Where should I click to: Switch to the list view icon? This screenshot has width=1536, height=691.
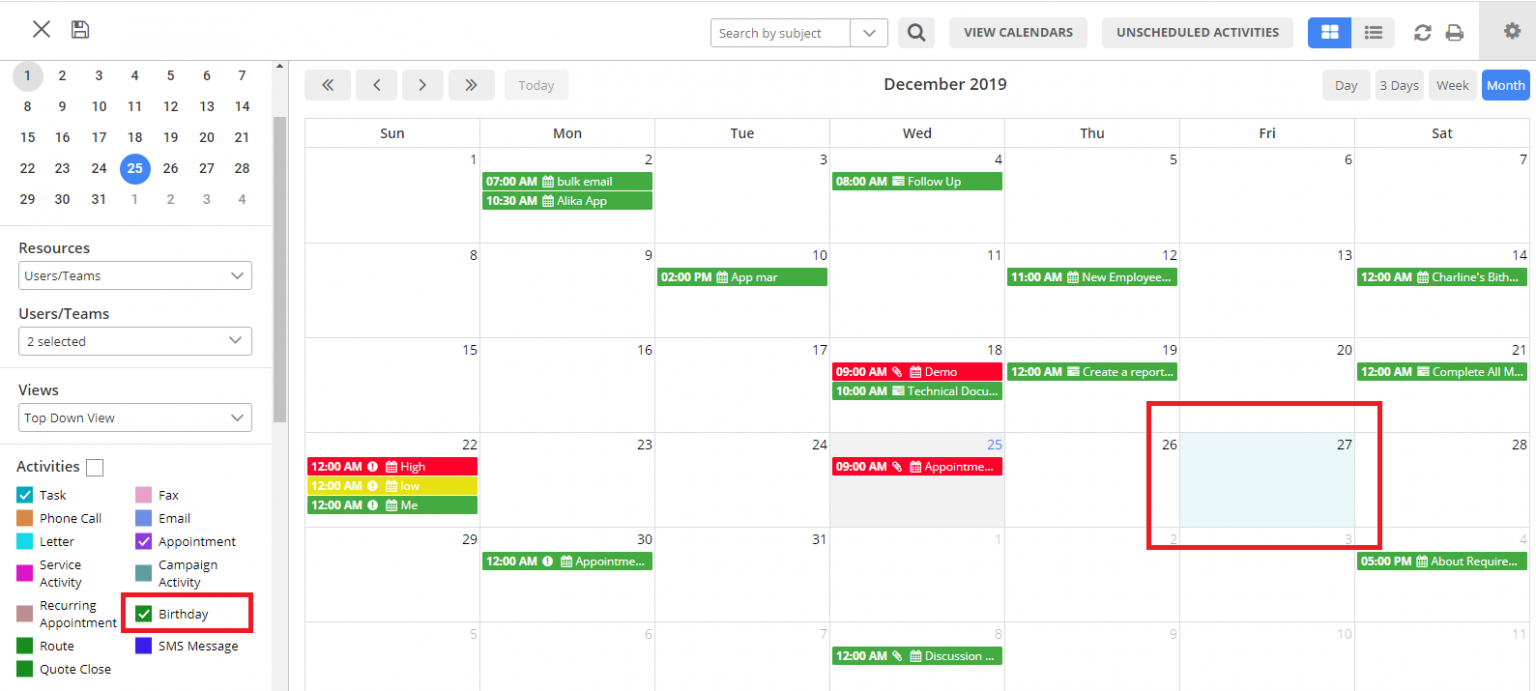1373,32
